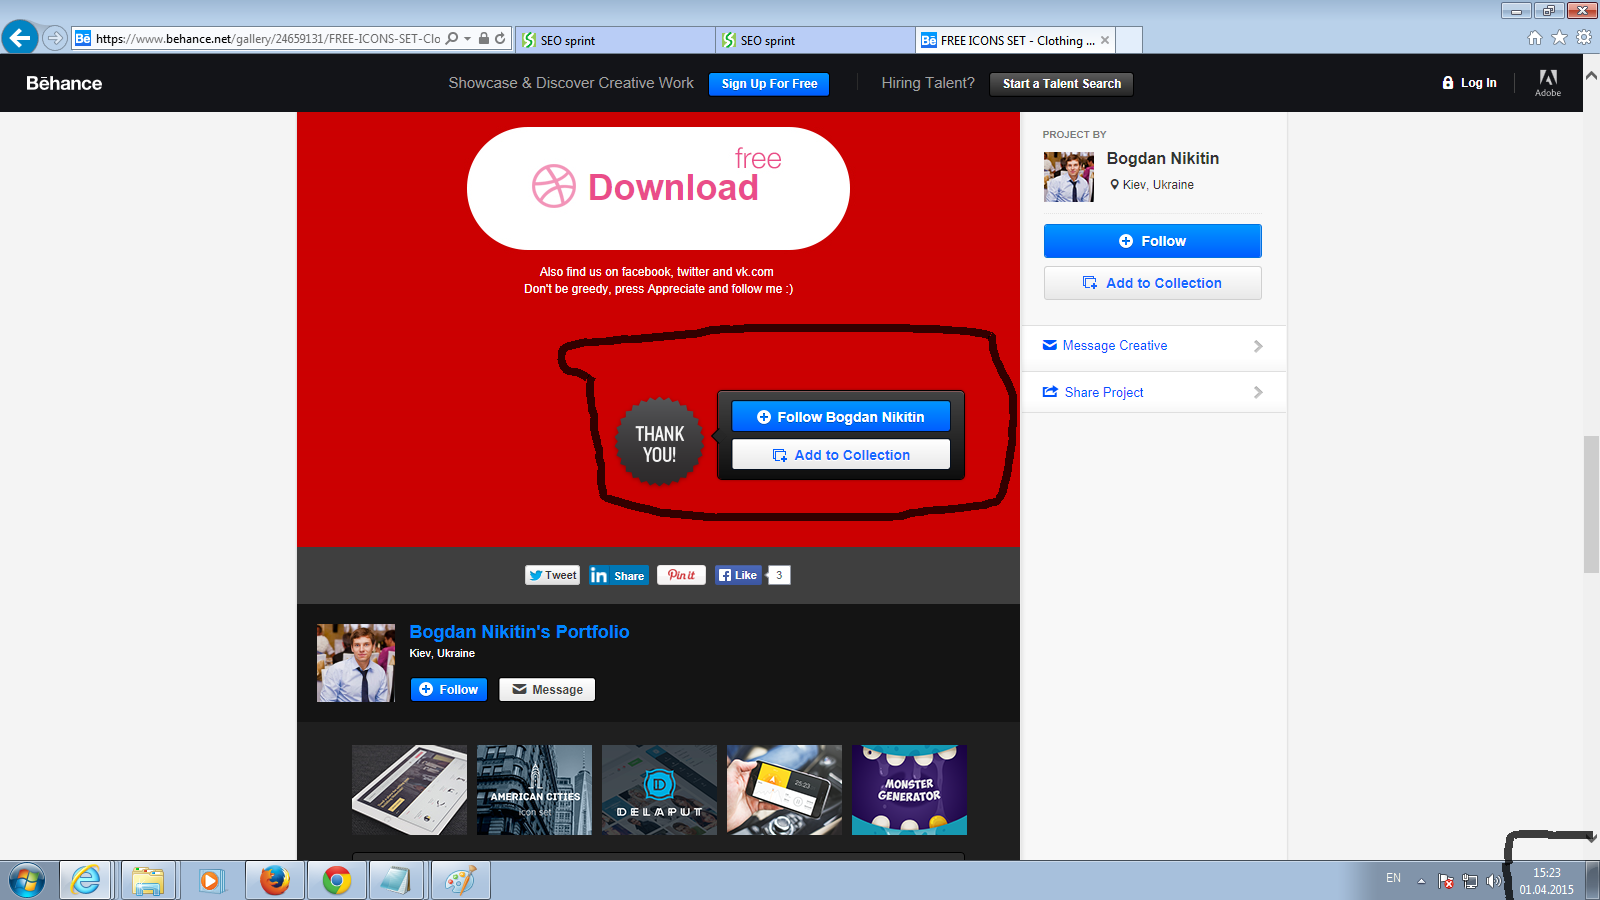Open a new blank browser tab

point(1129,41)
